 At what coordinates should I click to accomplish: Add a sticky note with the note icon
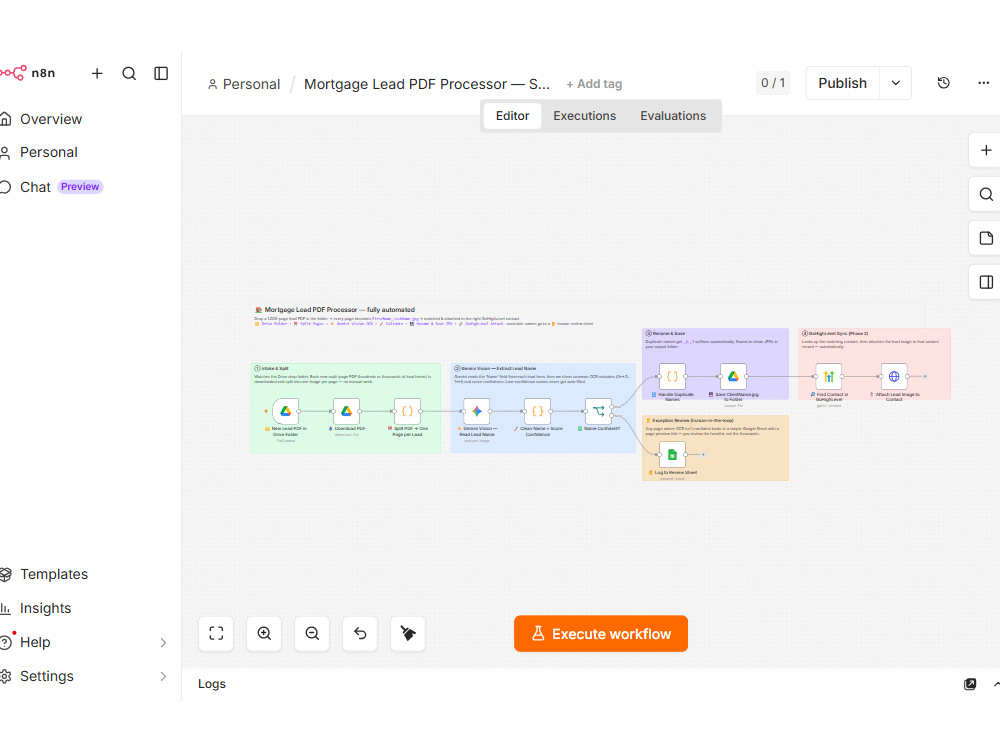point(985,238)
